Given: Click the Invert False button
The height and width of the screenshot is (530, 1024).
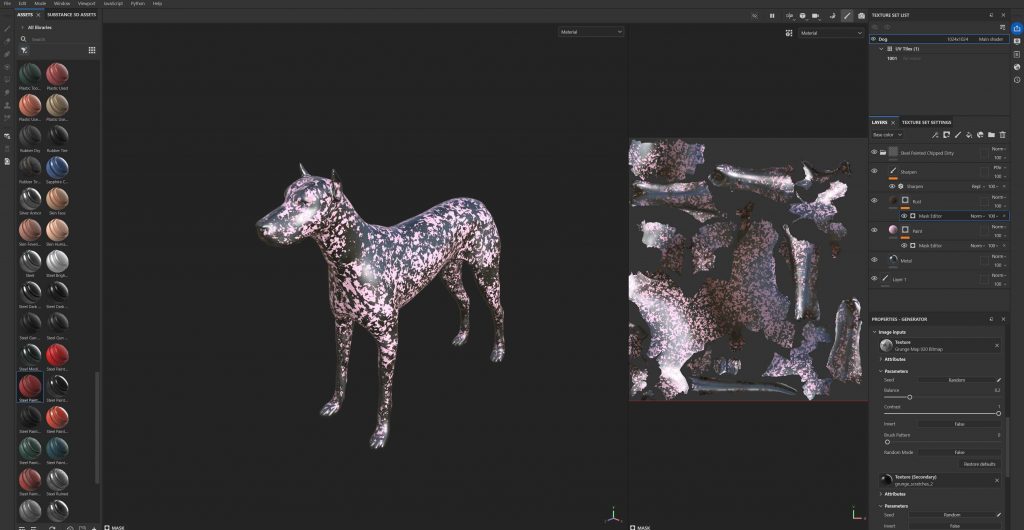Looking at the screenshot, I should 958,423.
